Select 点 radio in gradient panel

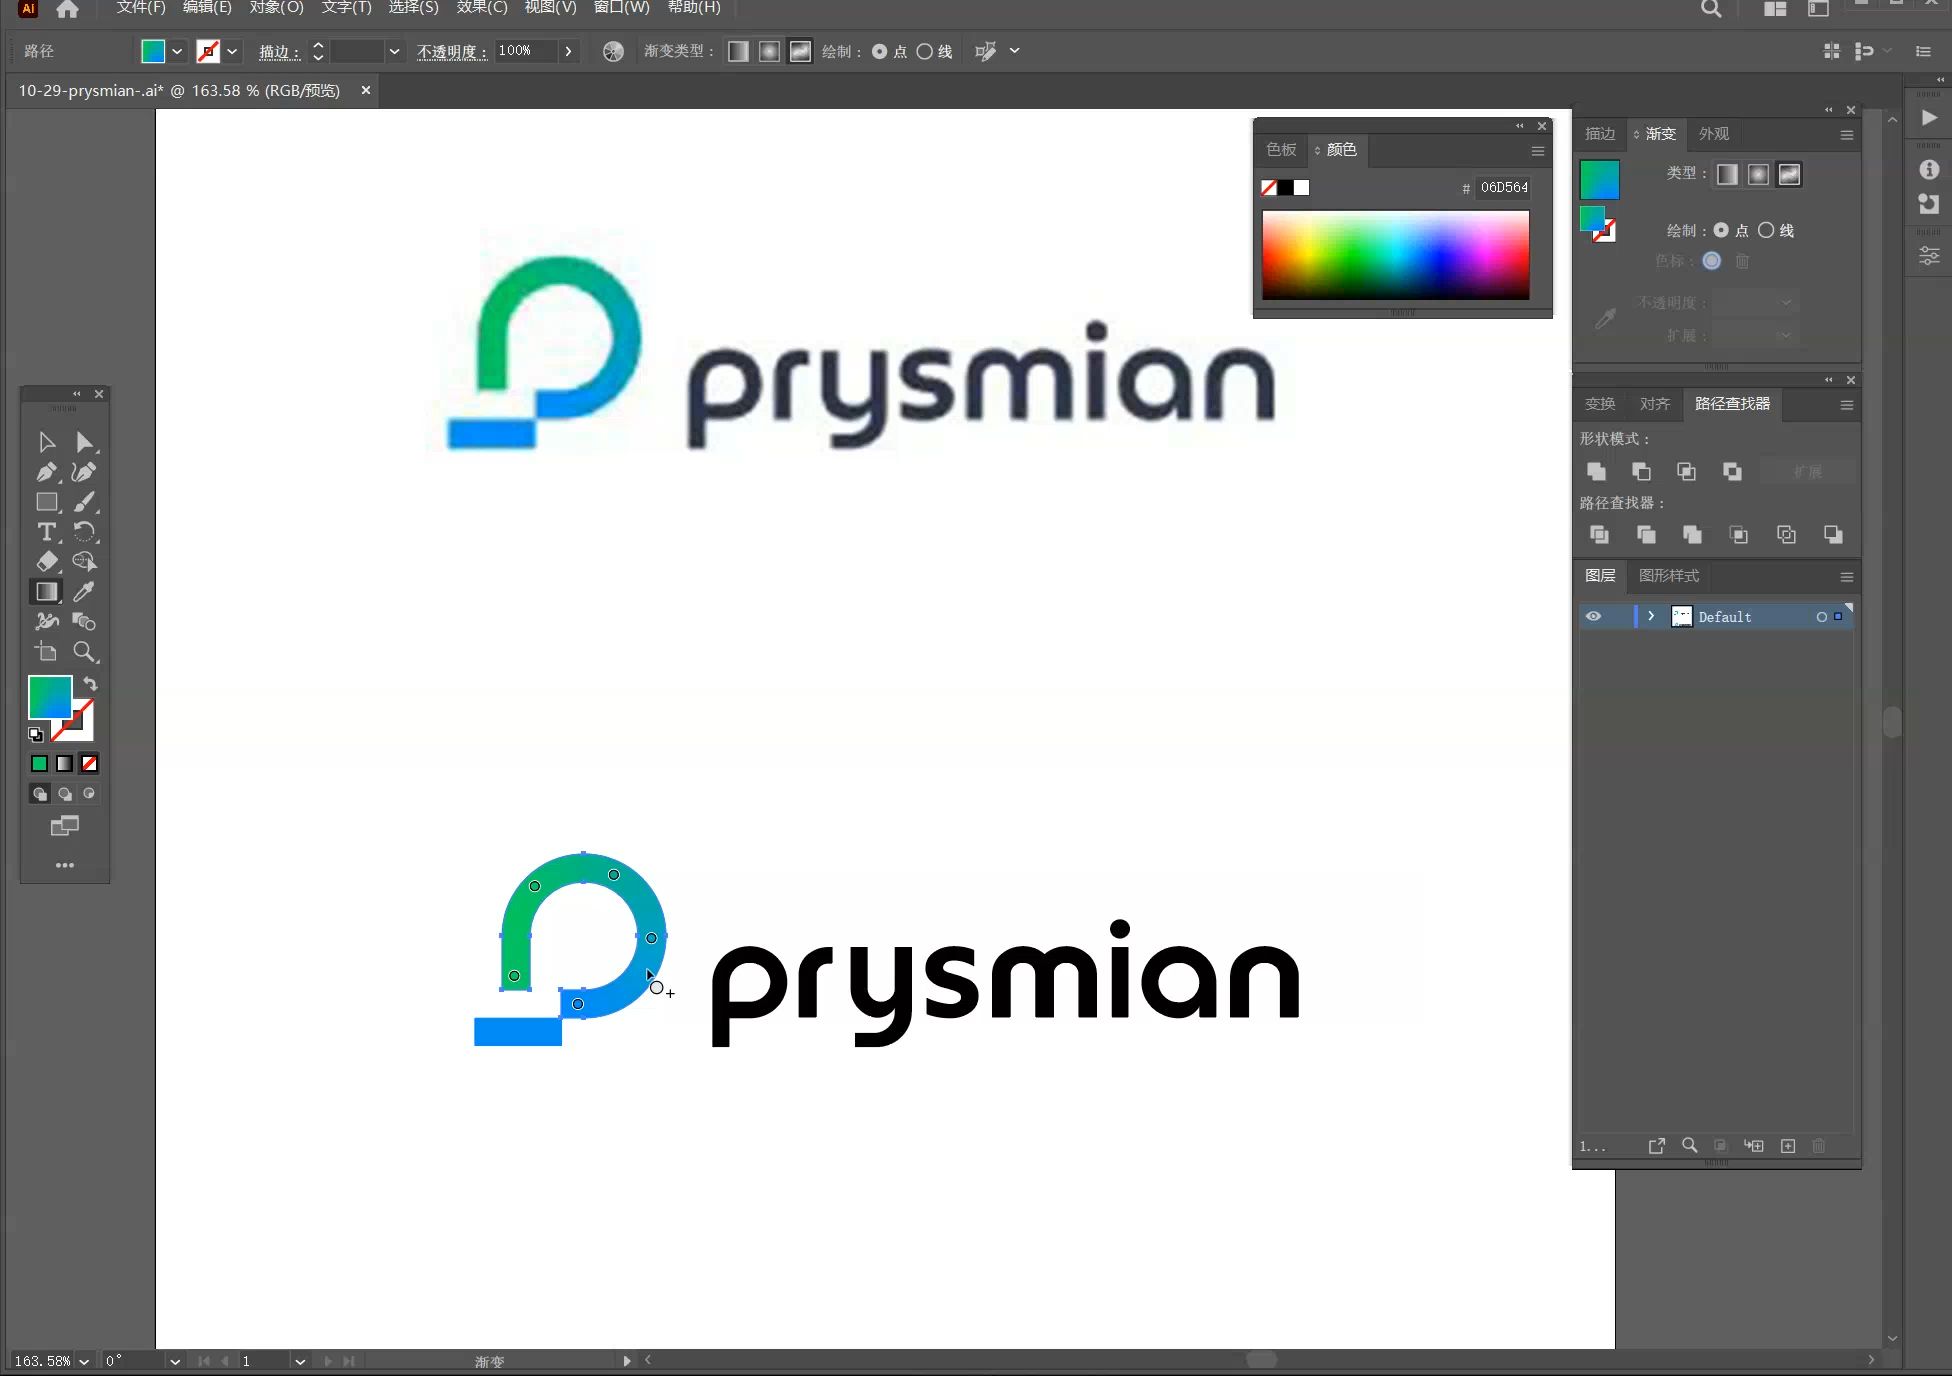(x=1721, y=230)
